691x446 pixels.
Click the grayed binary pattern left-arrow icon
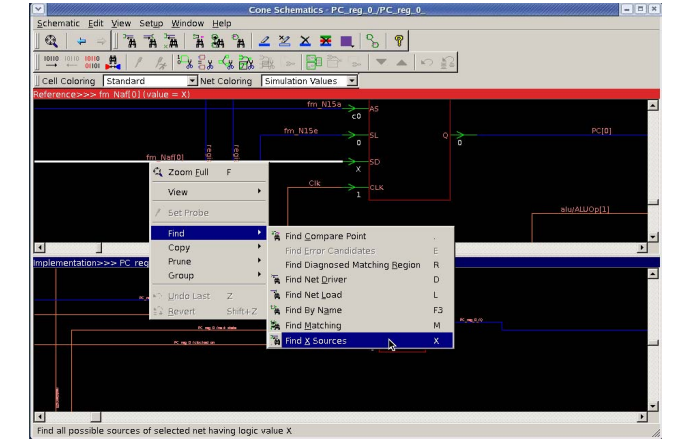[x=72, y=62]
